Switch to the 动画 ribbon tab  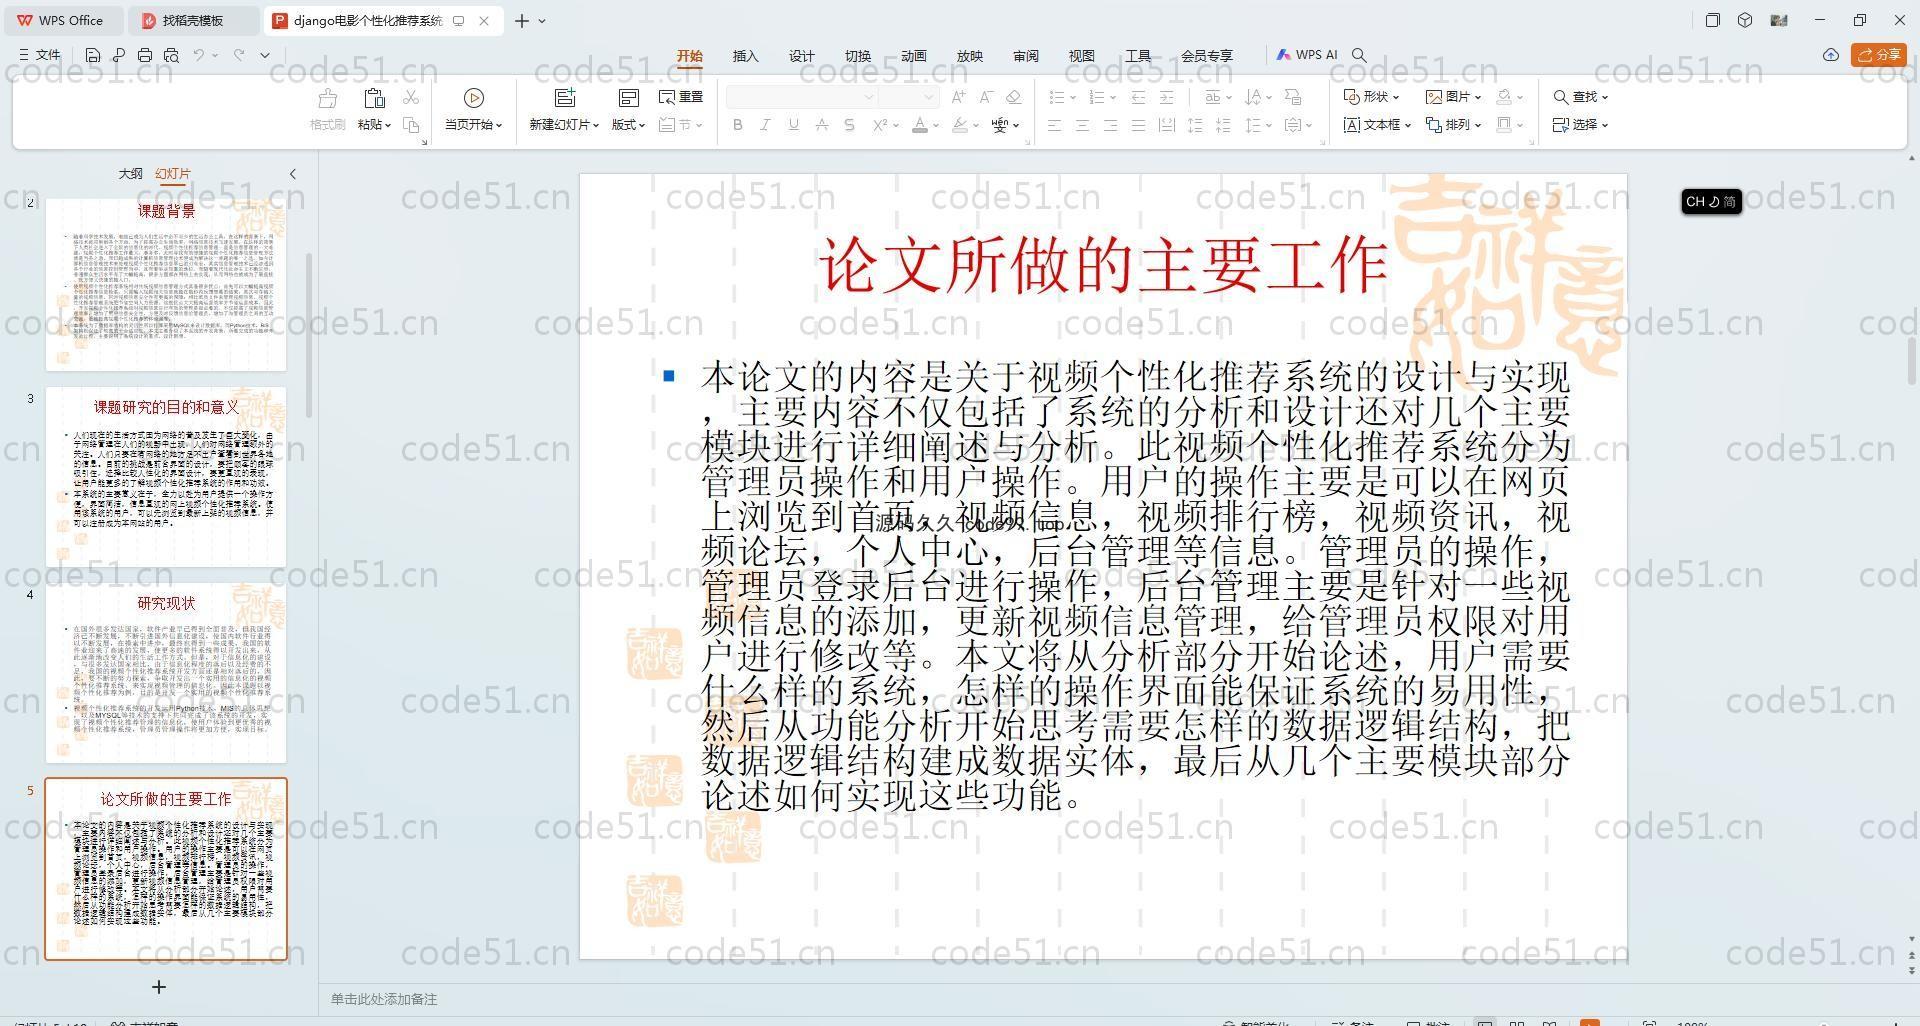click(914, 56)
